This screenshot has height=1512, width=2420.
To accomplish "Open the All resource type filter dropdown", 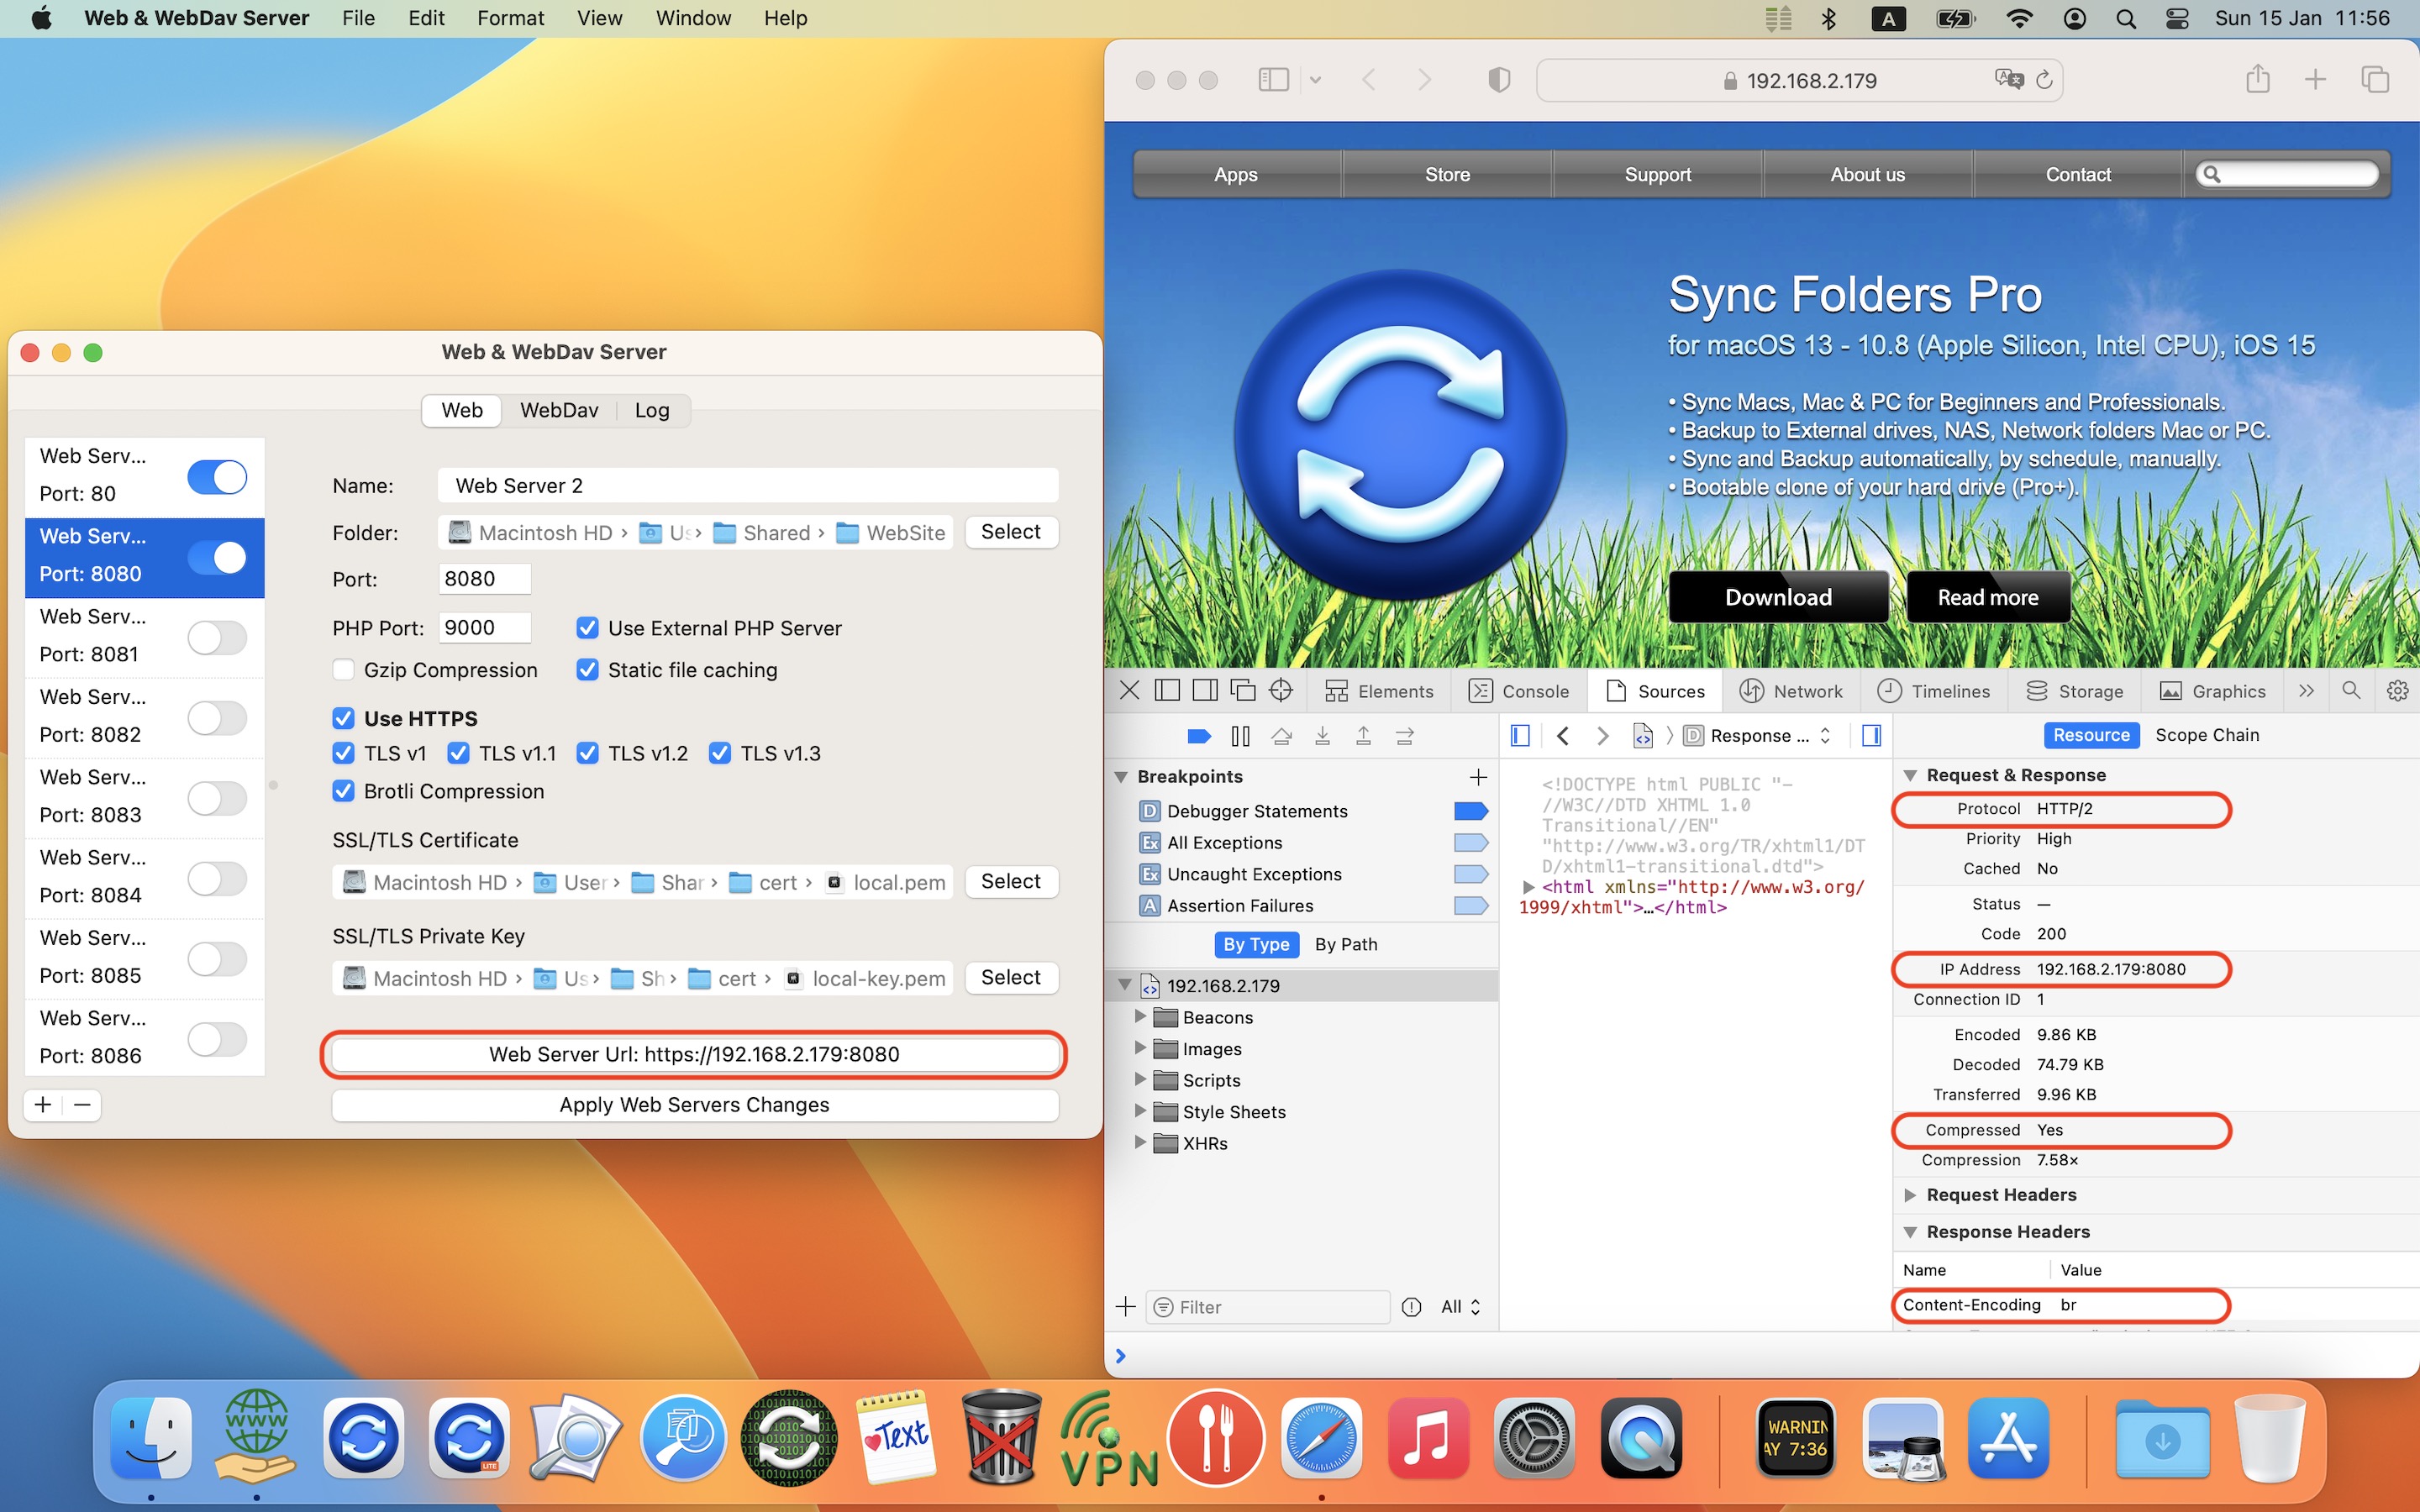I will (1460, 1307).
